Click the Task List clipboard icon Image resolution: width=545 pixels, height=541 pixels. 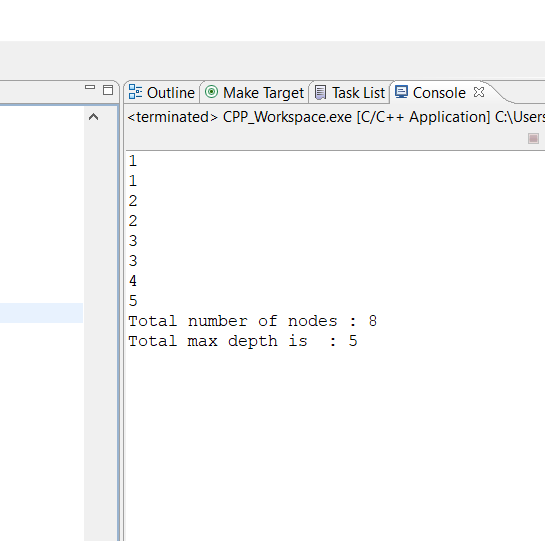[x=320, y=92]
